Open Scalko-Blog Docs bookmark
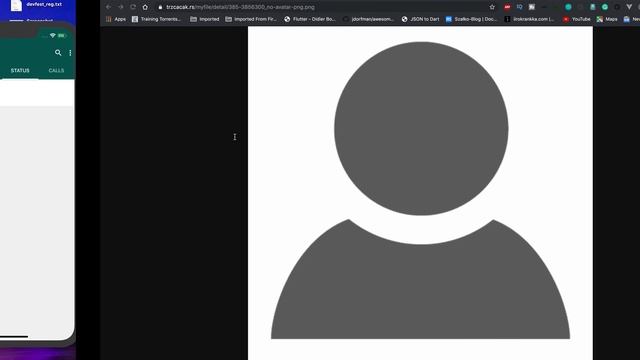 point(471,19)
